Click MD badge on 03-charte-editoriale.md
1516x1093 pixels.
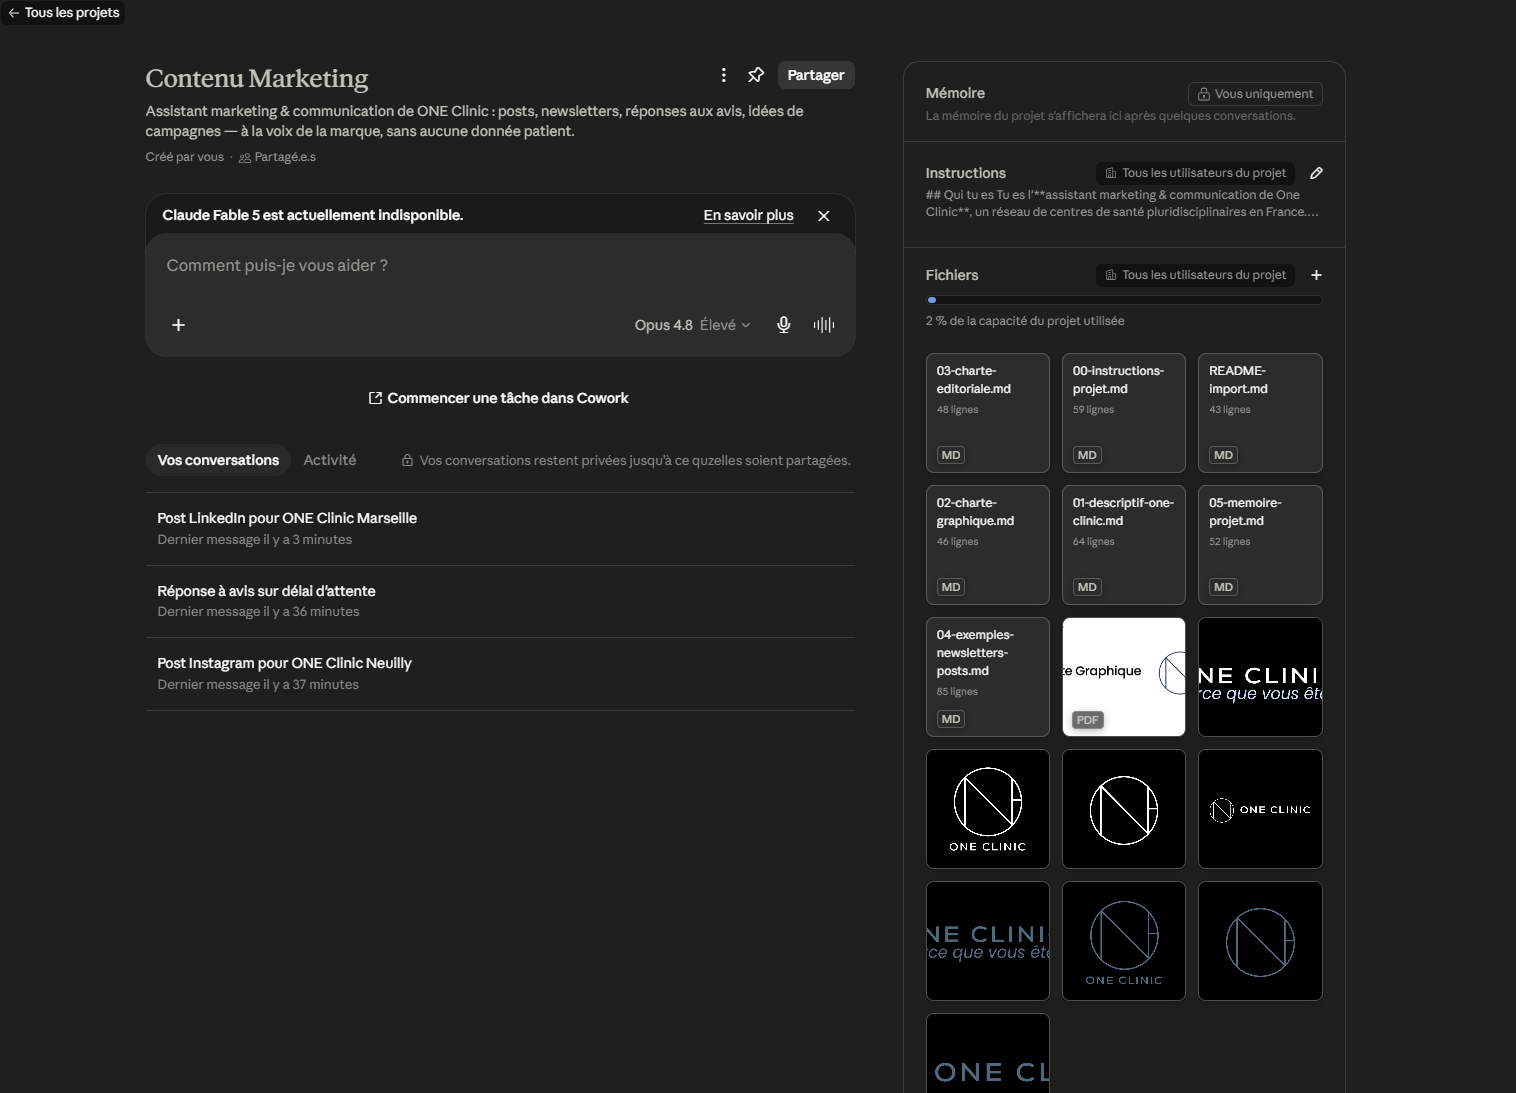[x=951, y=455]
